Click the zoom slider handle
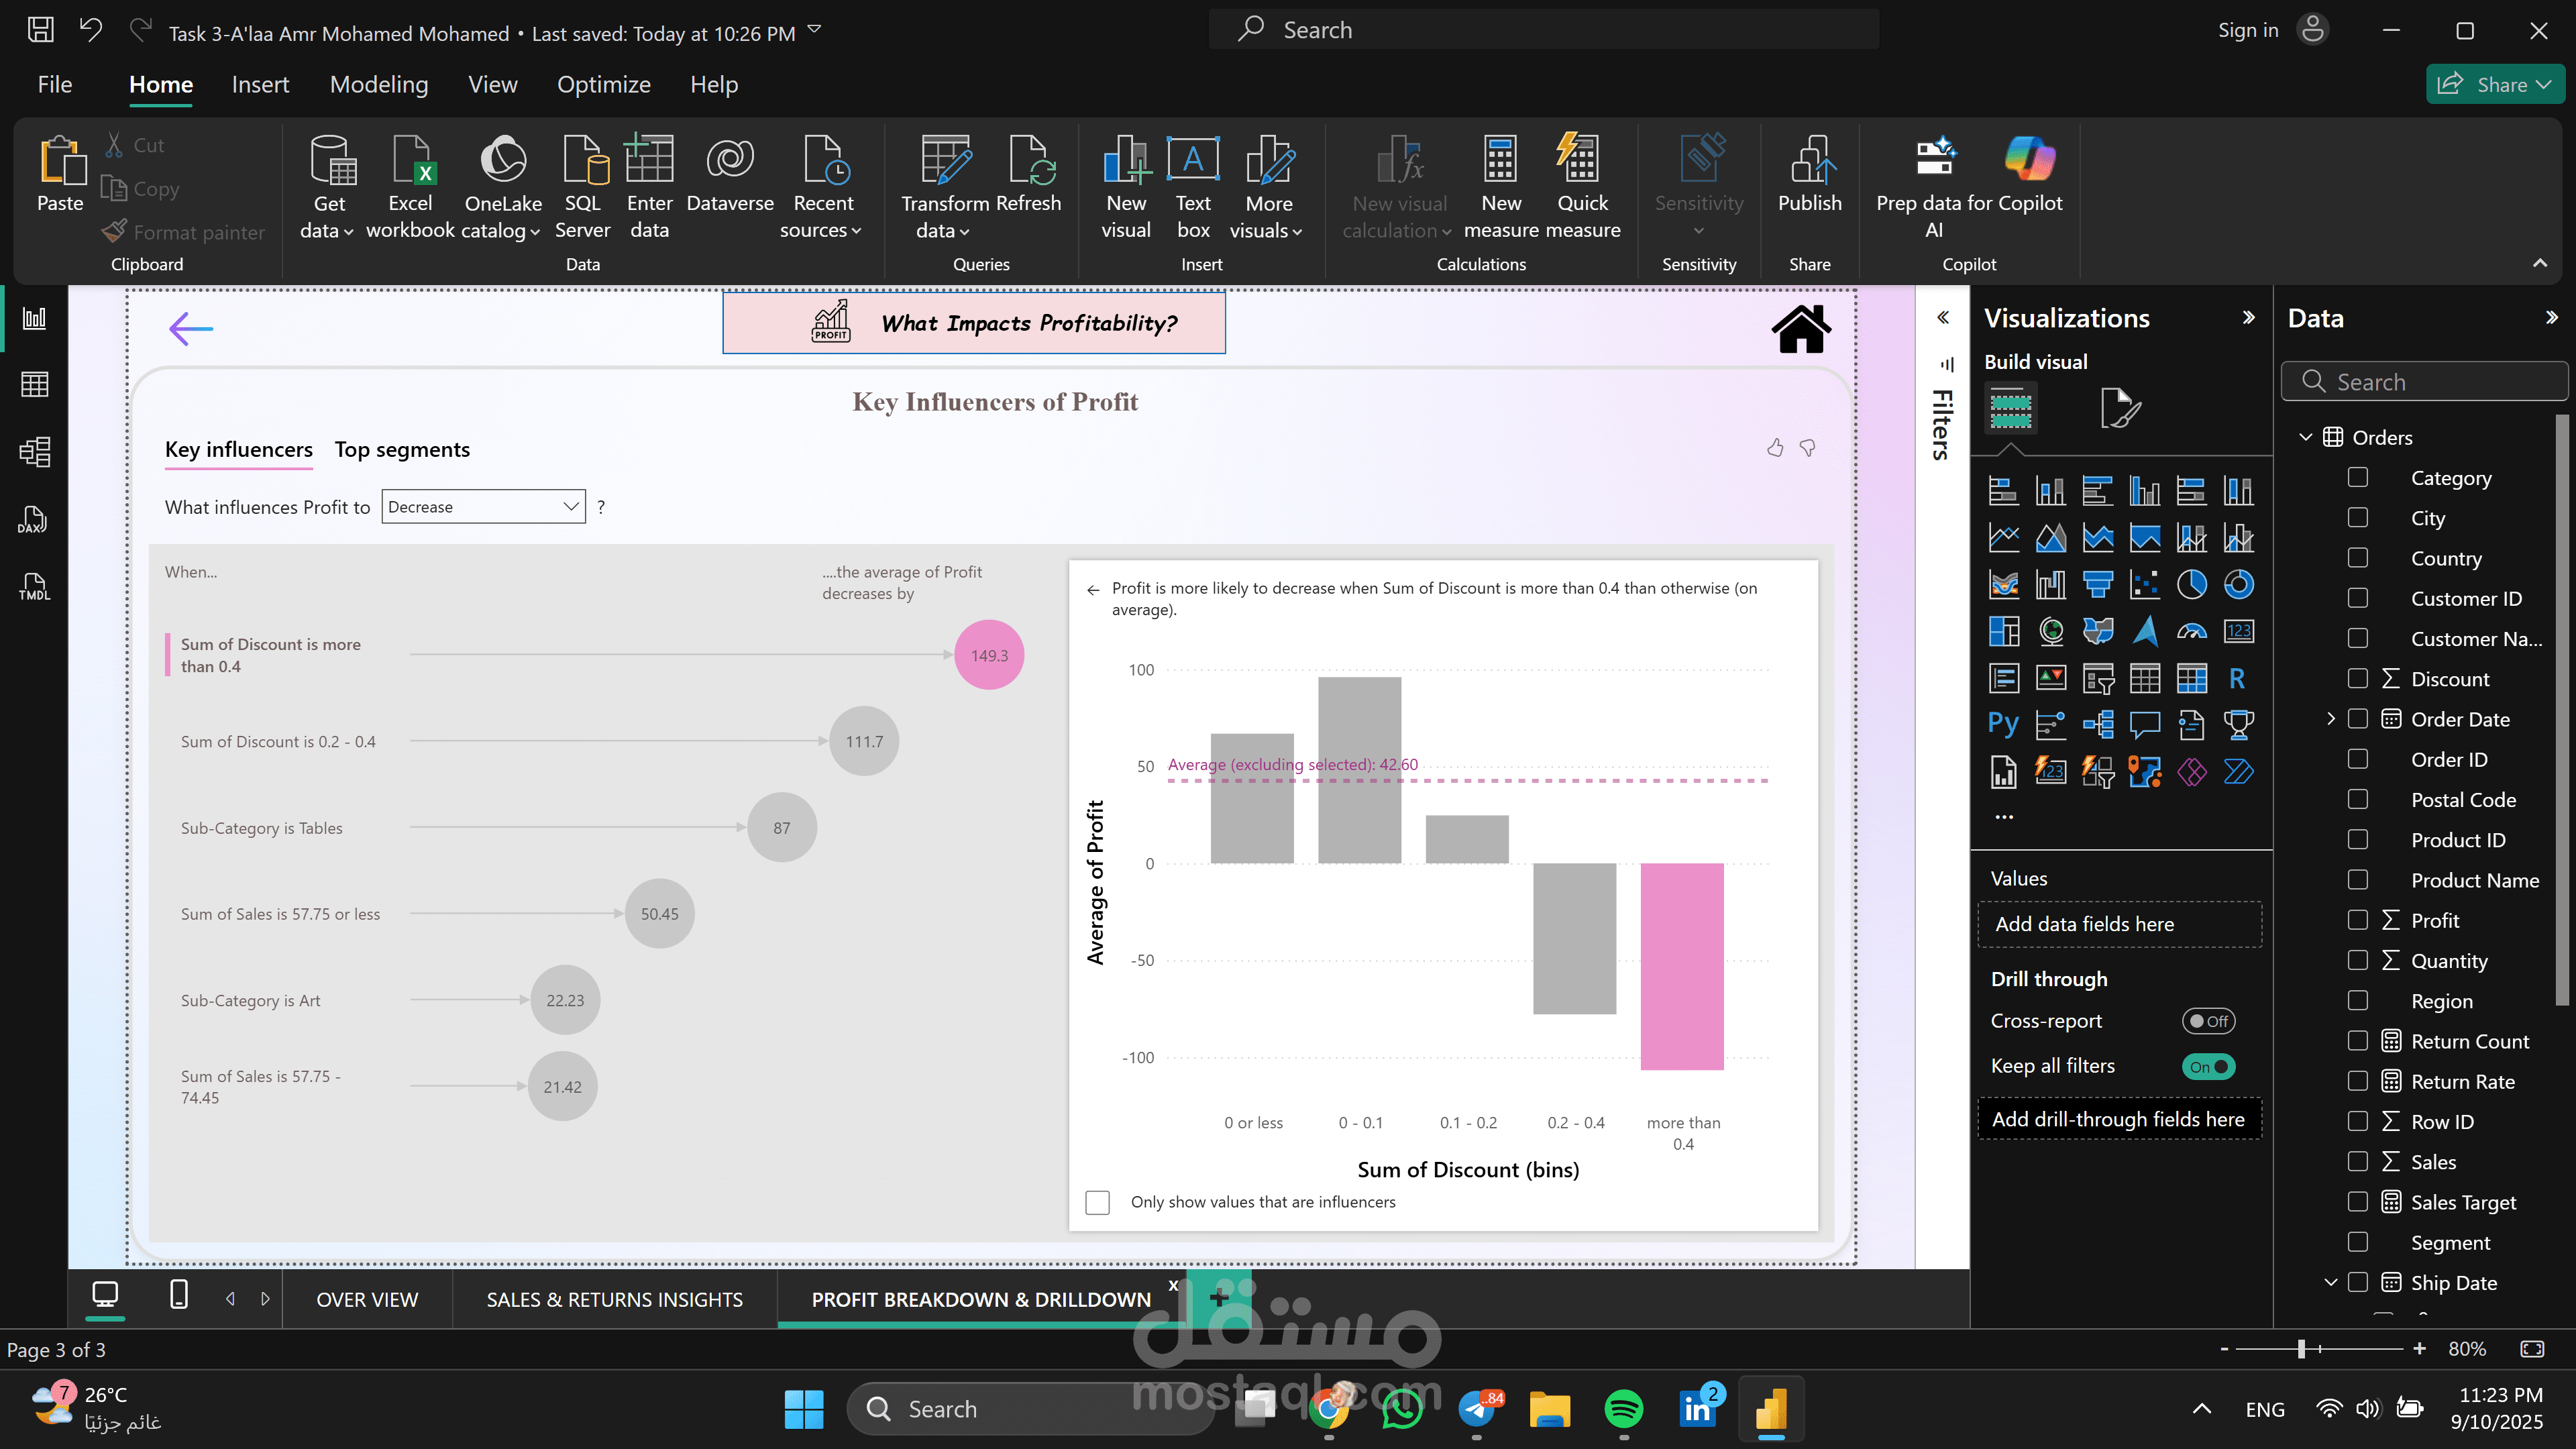The height and width of the screenshot is (1449, 2576). tap(2301, 1349)
